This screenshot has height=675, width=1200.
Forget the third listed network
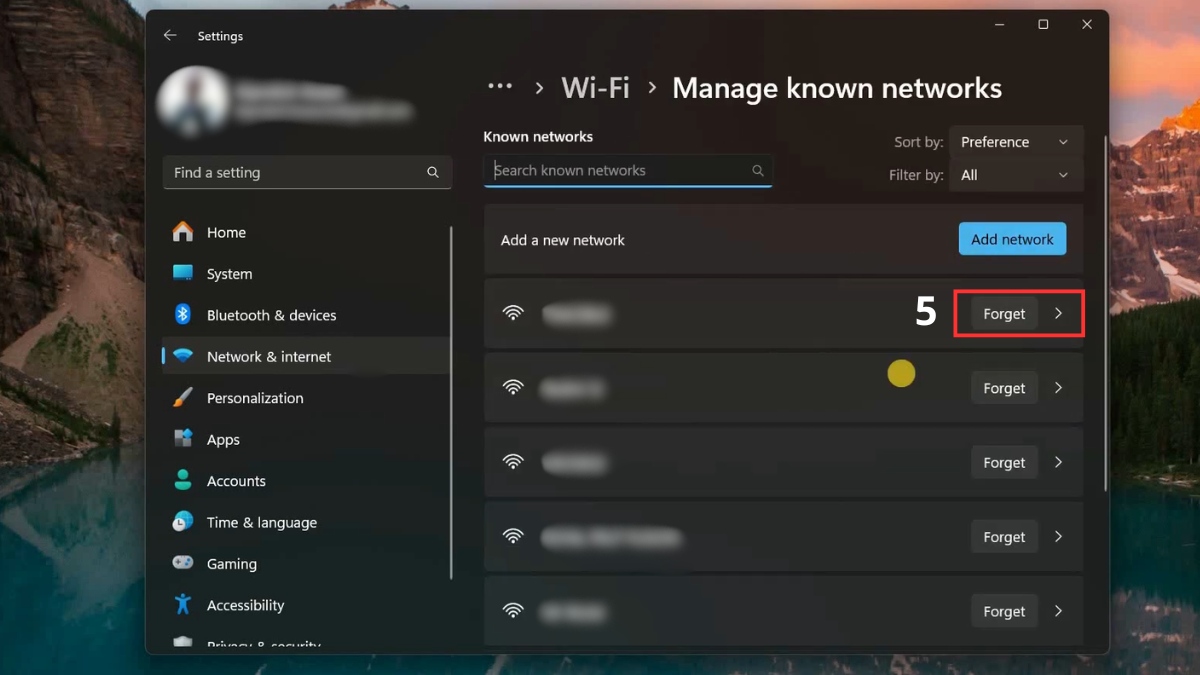1004,463
